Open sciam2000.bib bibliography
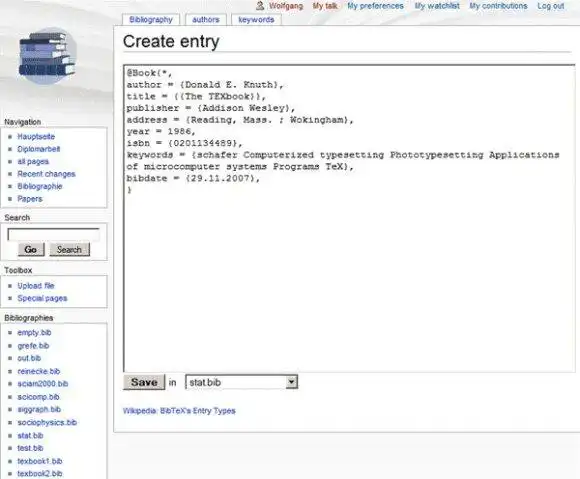 coord(43,384)
